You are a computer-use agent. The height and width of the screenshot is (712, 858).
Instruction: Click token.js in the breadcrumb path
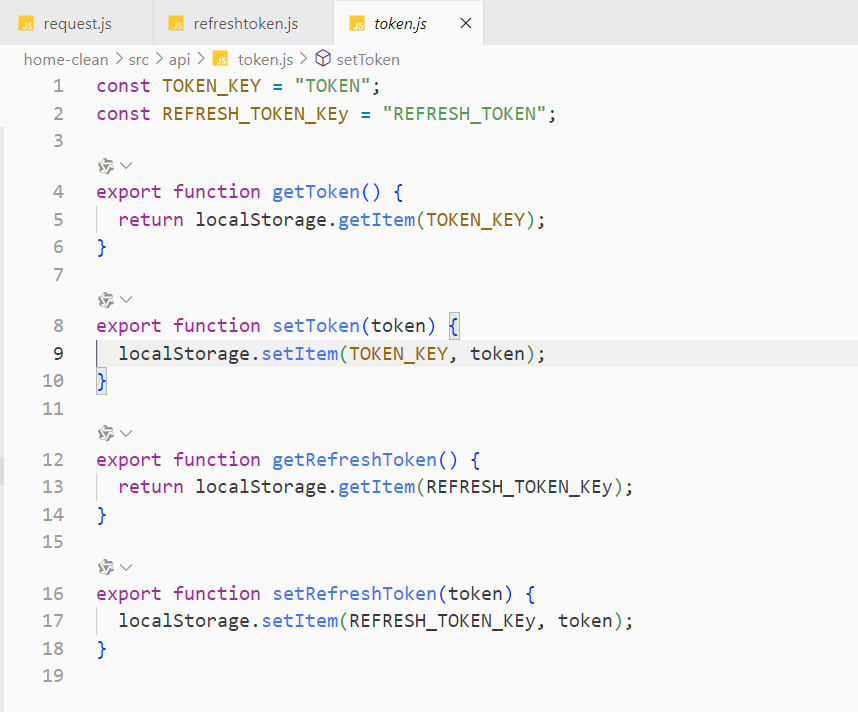pos(265,59)
